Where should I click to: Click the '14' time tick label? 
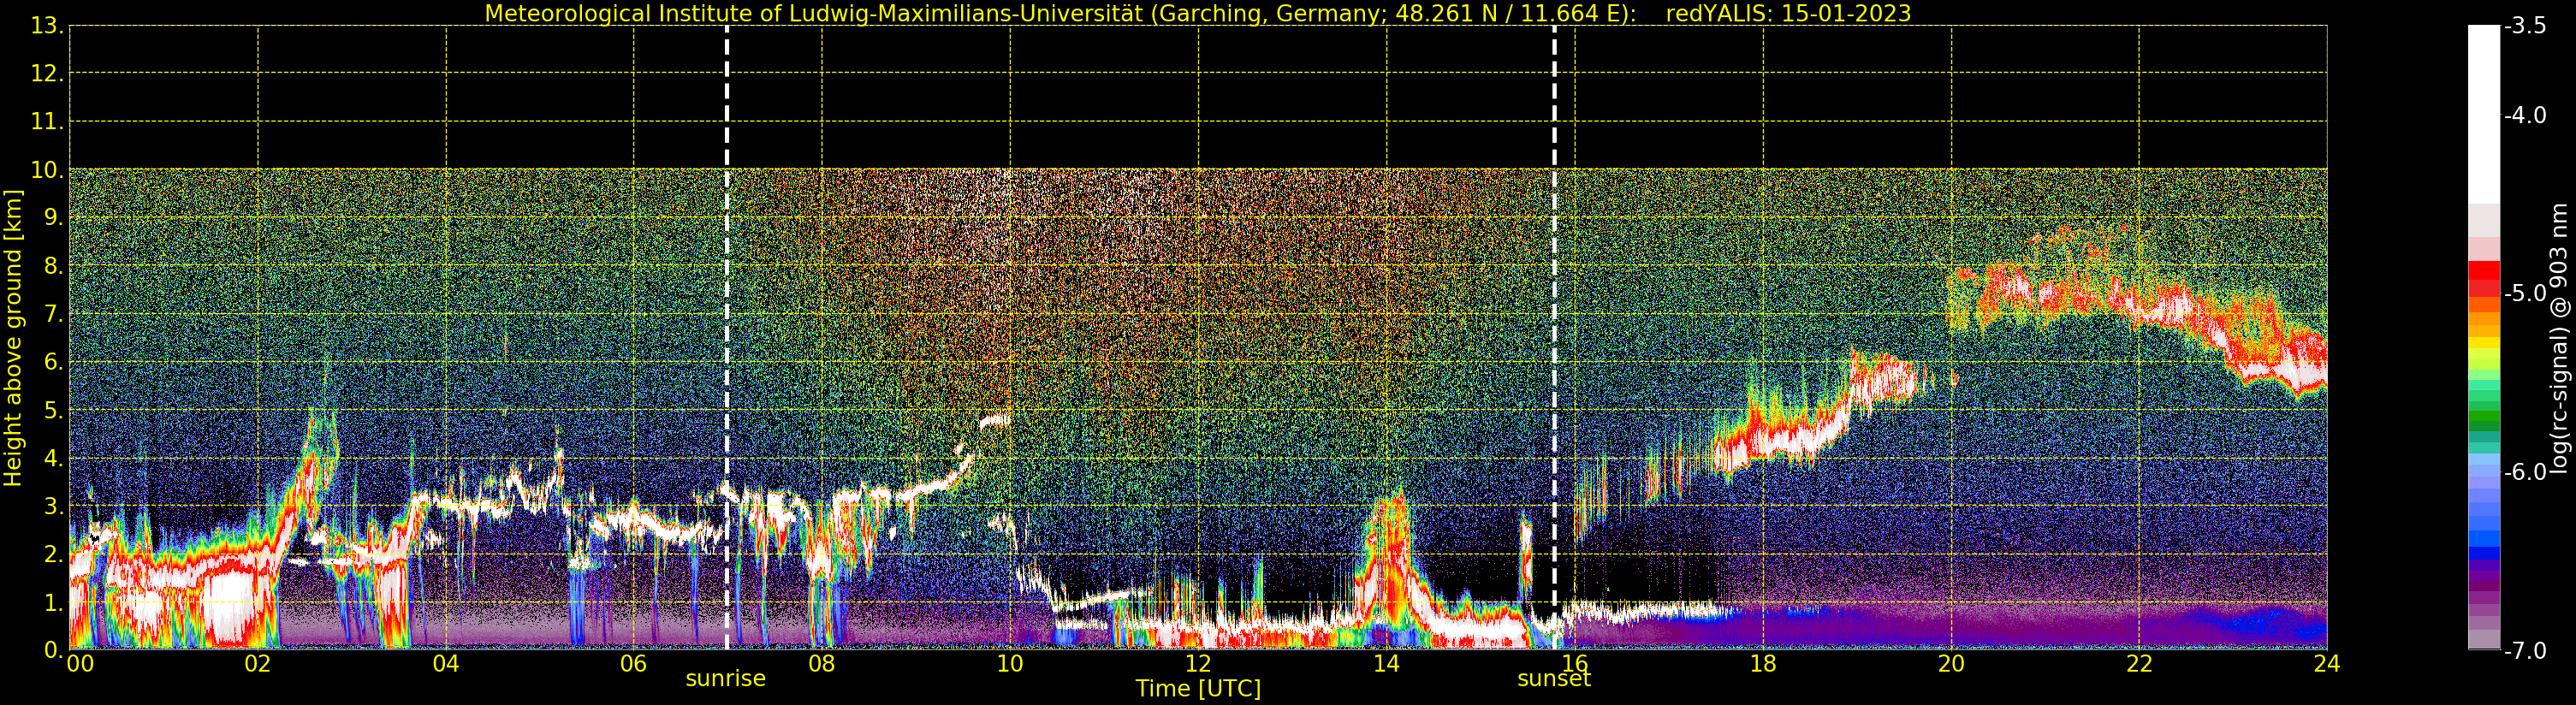[1386, 663]
